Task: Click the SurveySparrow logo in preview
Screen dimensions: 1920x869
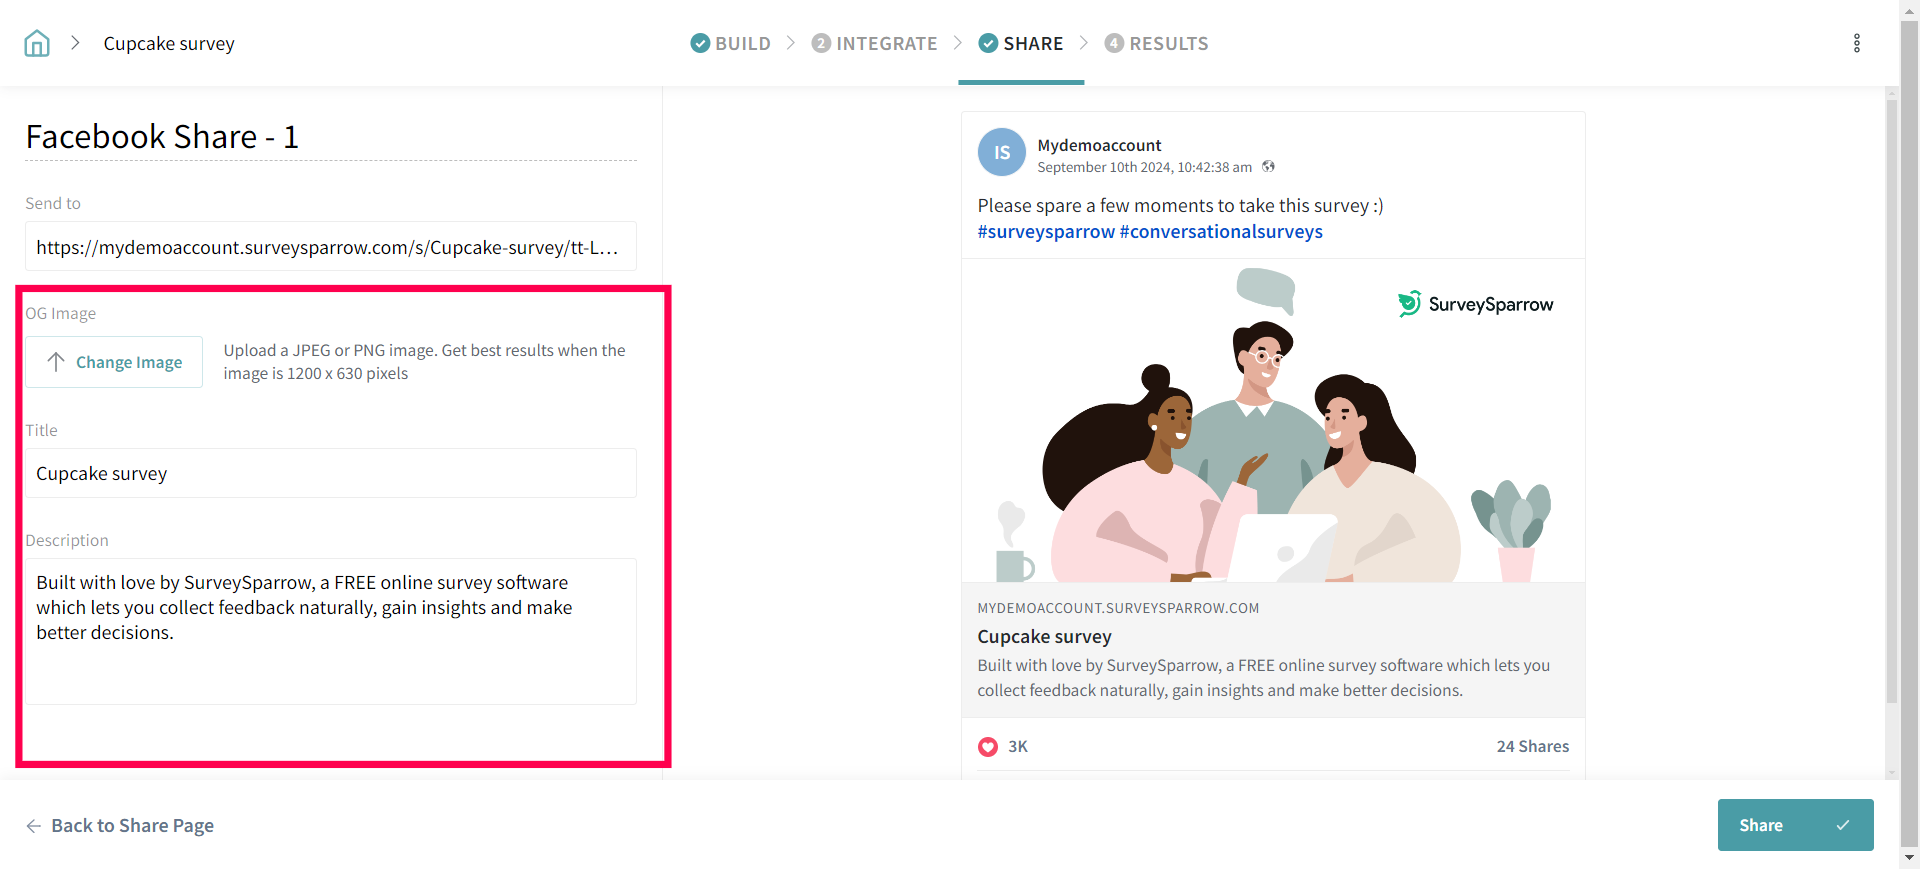Action: 1475,304
